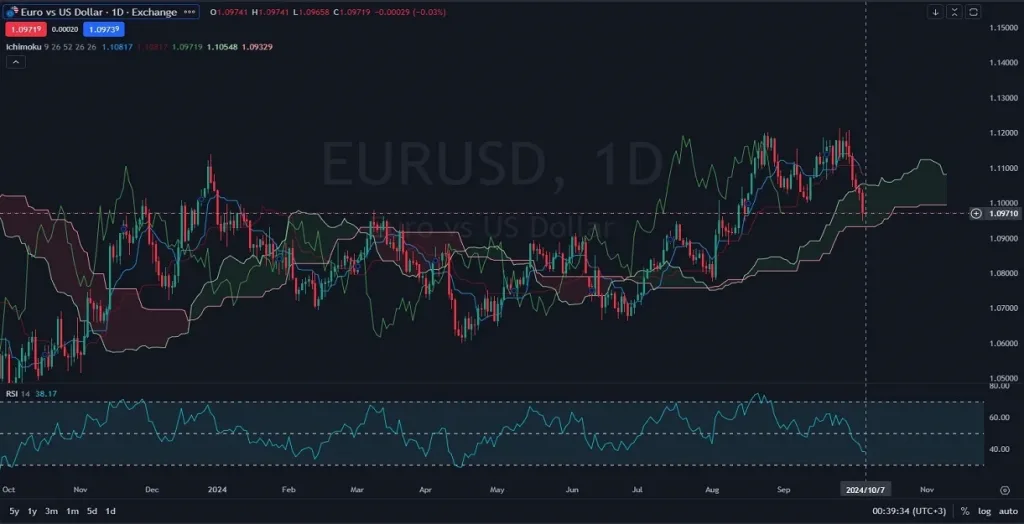The width and height of the screenshot is (1024, 524).
Task: Select the 1d date range
Action: [x=111, y=511]
